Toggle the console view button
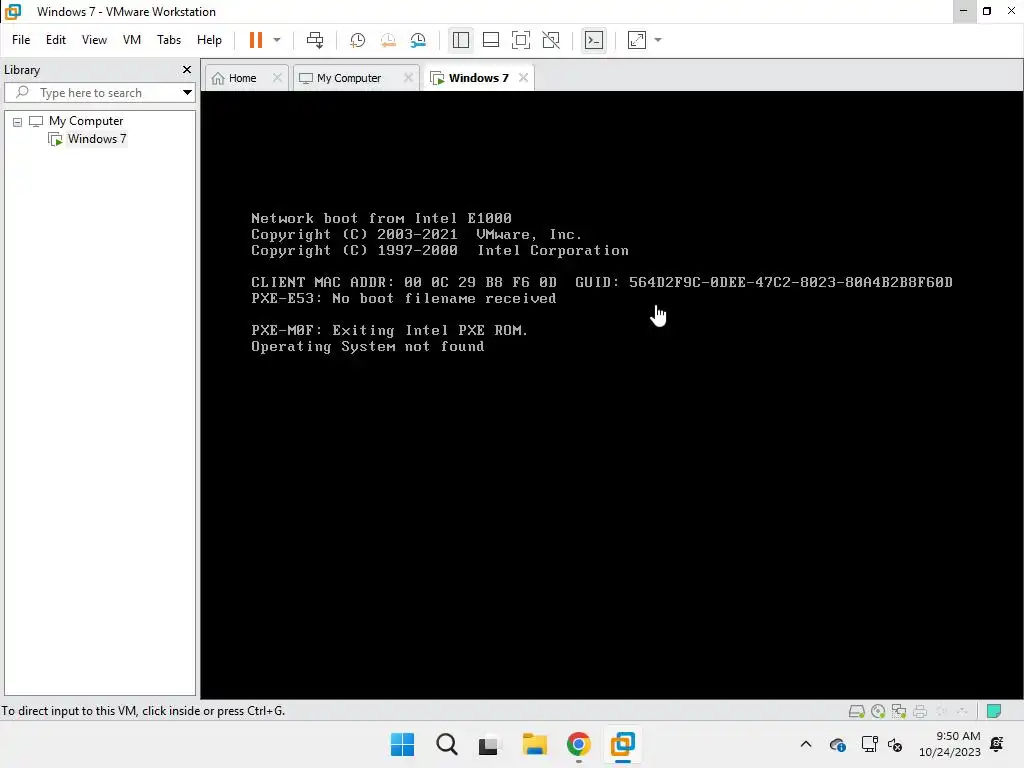Viewport: 1024px width, 768px height. pos(594,40)
